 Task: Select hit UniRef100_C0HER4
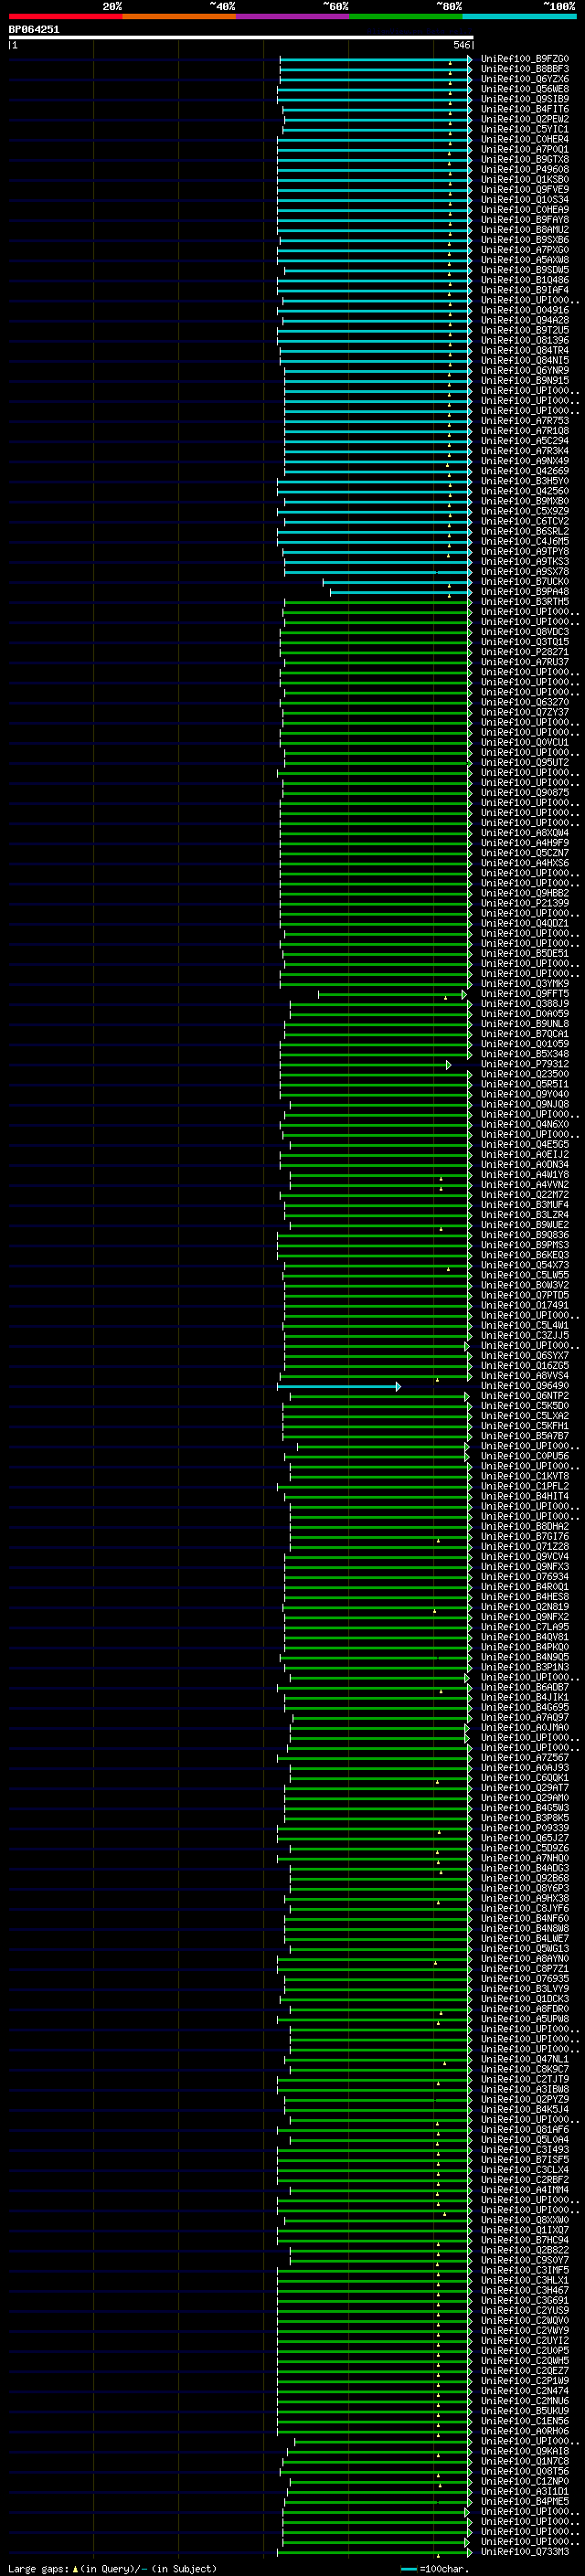pos(524,139)
